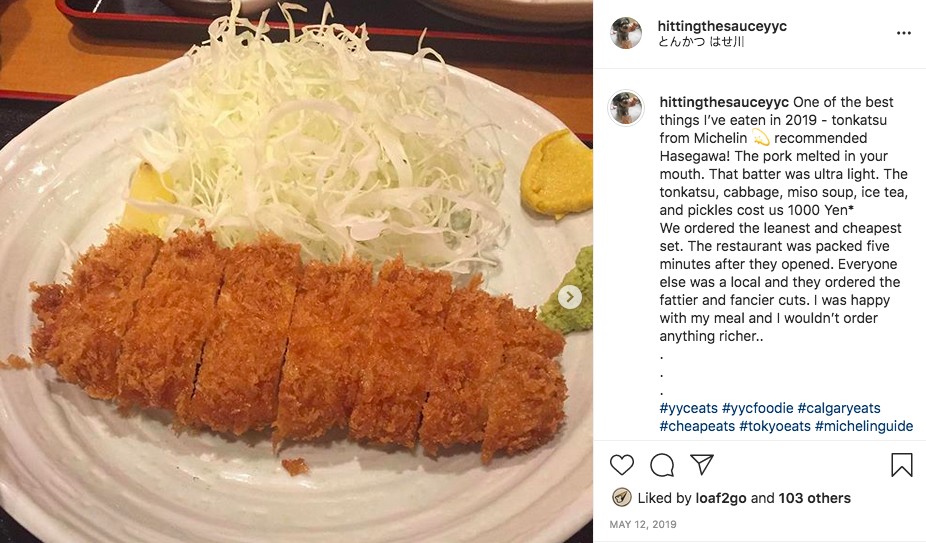Click the avatar beside the caption

626,108
